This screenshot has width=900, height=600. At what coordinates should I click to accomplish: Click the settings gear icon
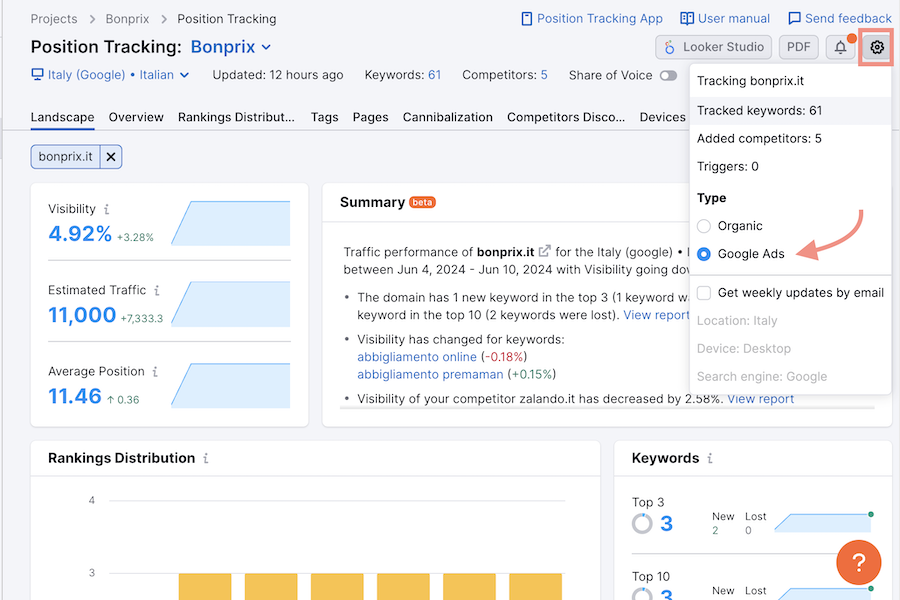click(877, 47)
